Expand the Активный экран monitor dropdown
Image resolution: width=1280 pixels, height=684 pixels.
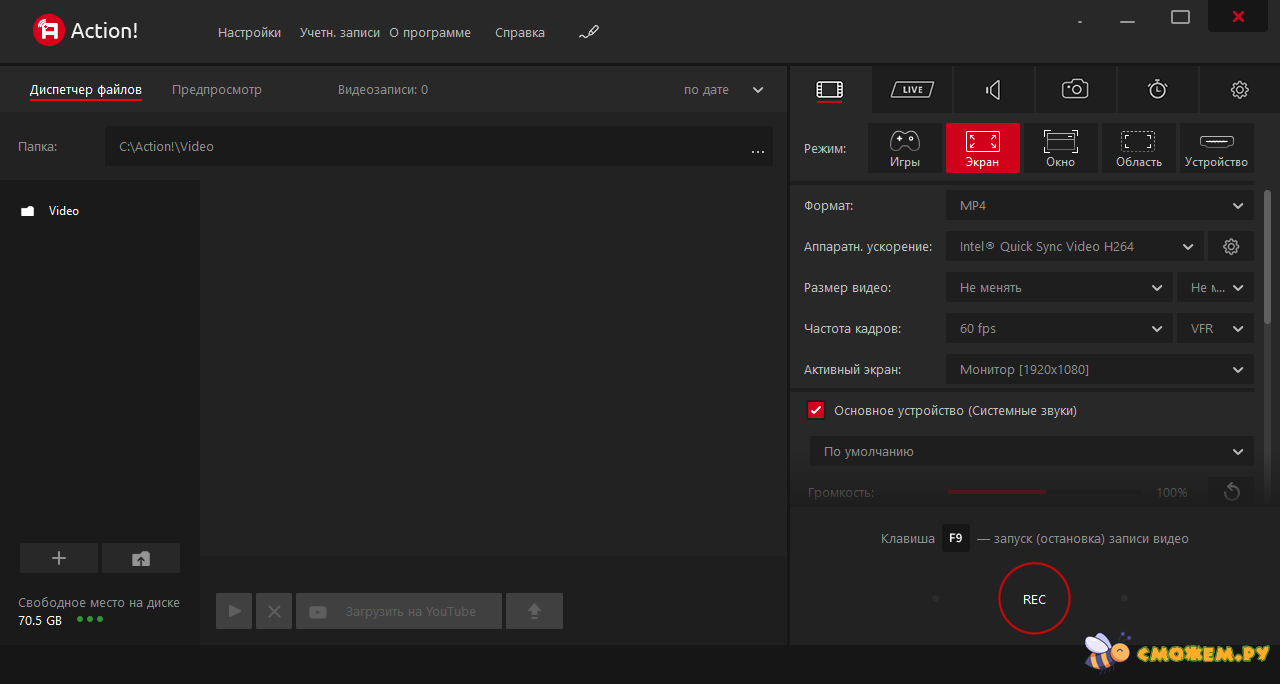point(1099,369)
